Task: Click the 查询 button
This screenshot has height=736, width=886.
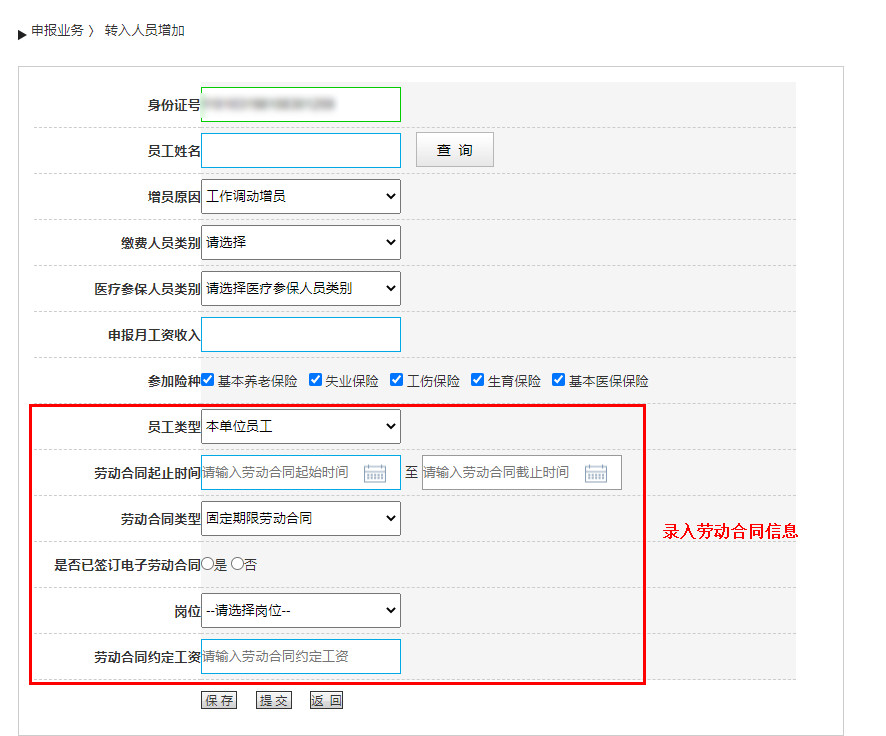Action: pos(454,151)
